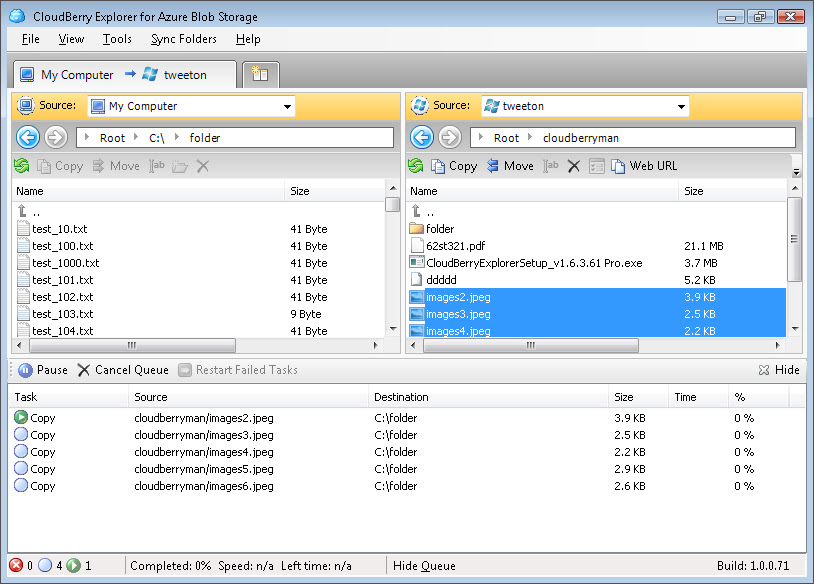Select the My Computer to tweeton tab
The height and width of the screenshot is (584, 814).
click(x=125, y=75)
